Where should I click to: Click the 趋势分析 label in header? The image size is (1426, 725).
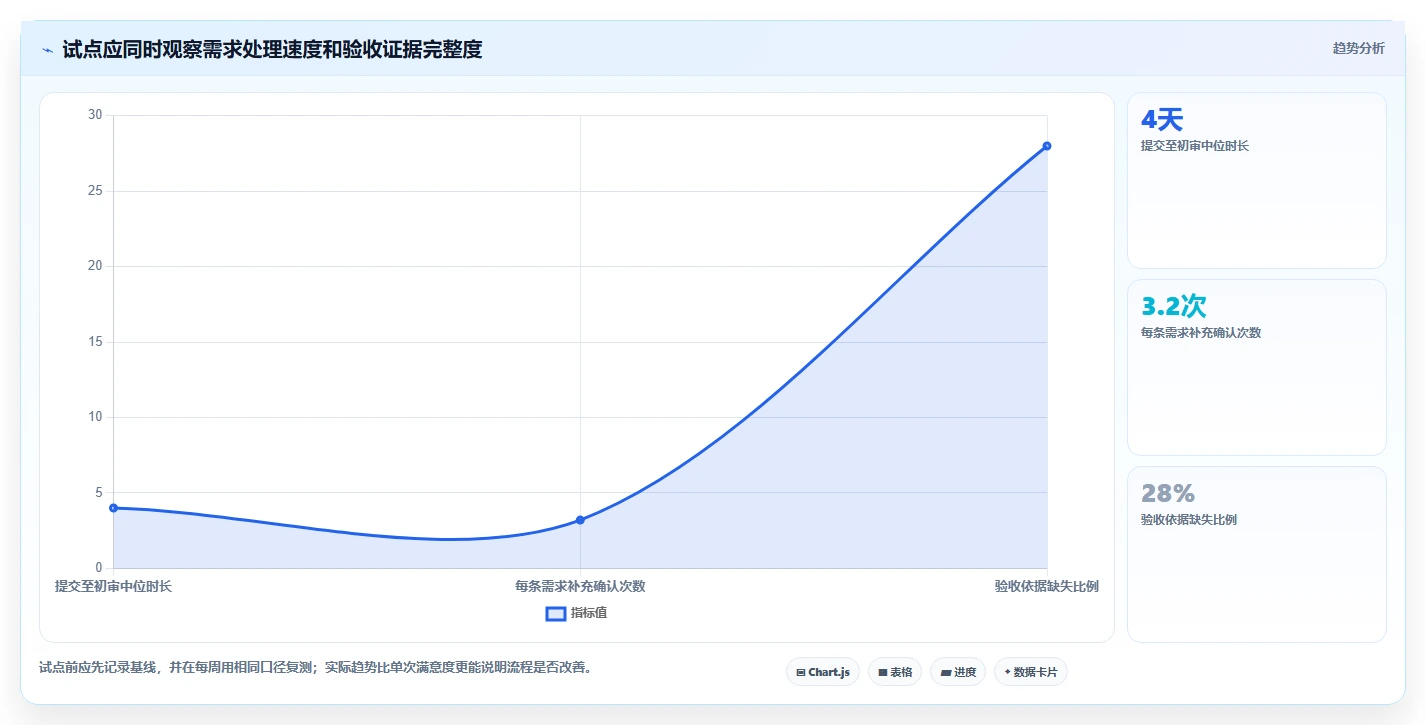(1358, 49)
